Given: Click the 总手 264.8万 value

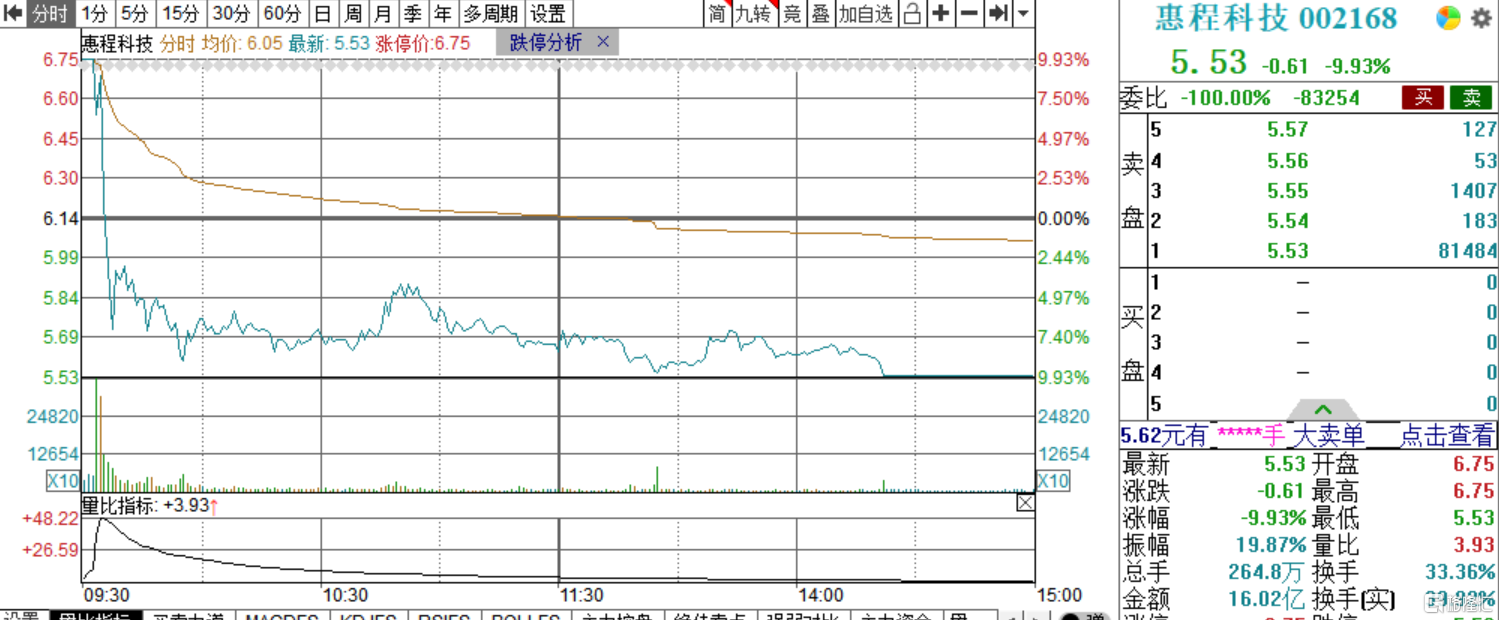Looking at the screenshot, I should (1268, 573).
